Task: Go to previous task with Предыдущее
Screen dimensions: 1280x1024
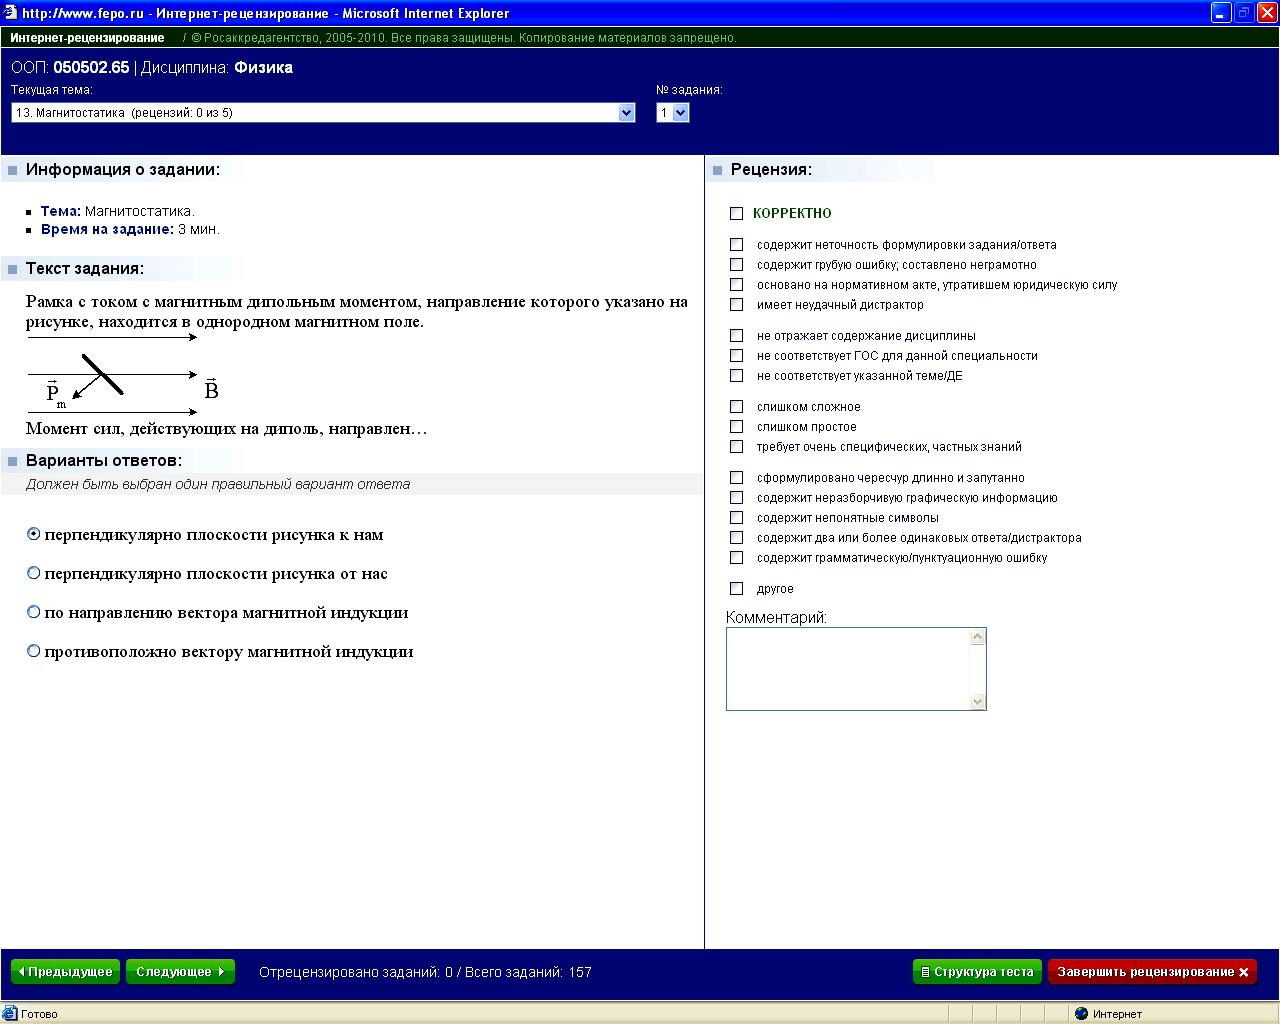Action: pos(65,972)
